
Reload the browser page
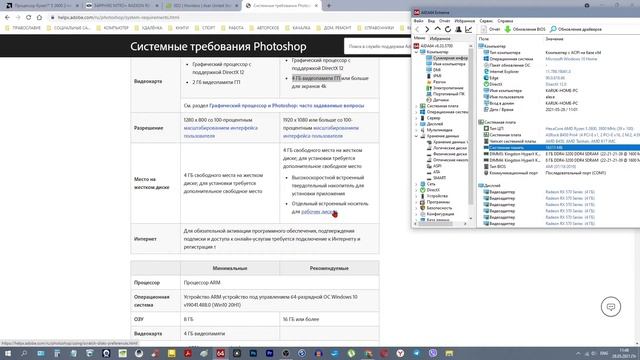coord(29,18)
